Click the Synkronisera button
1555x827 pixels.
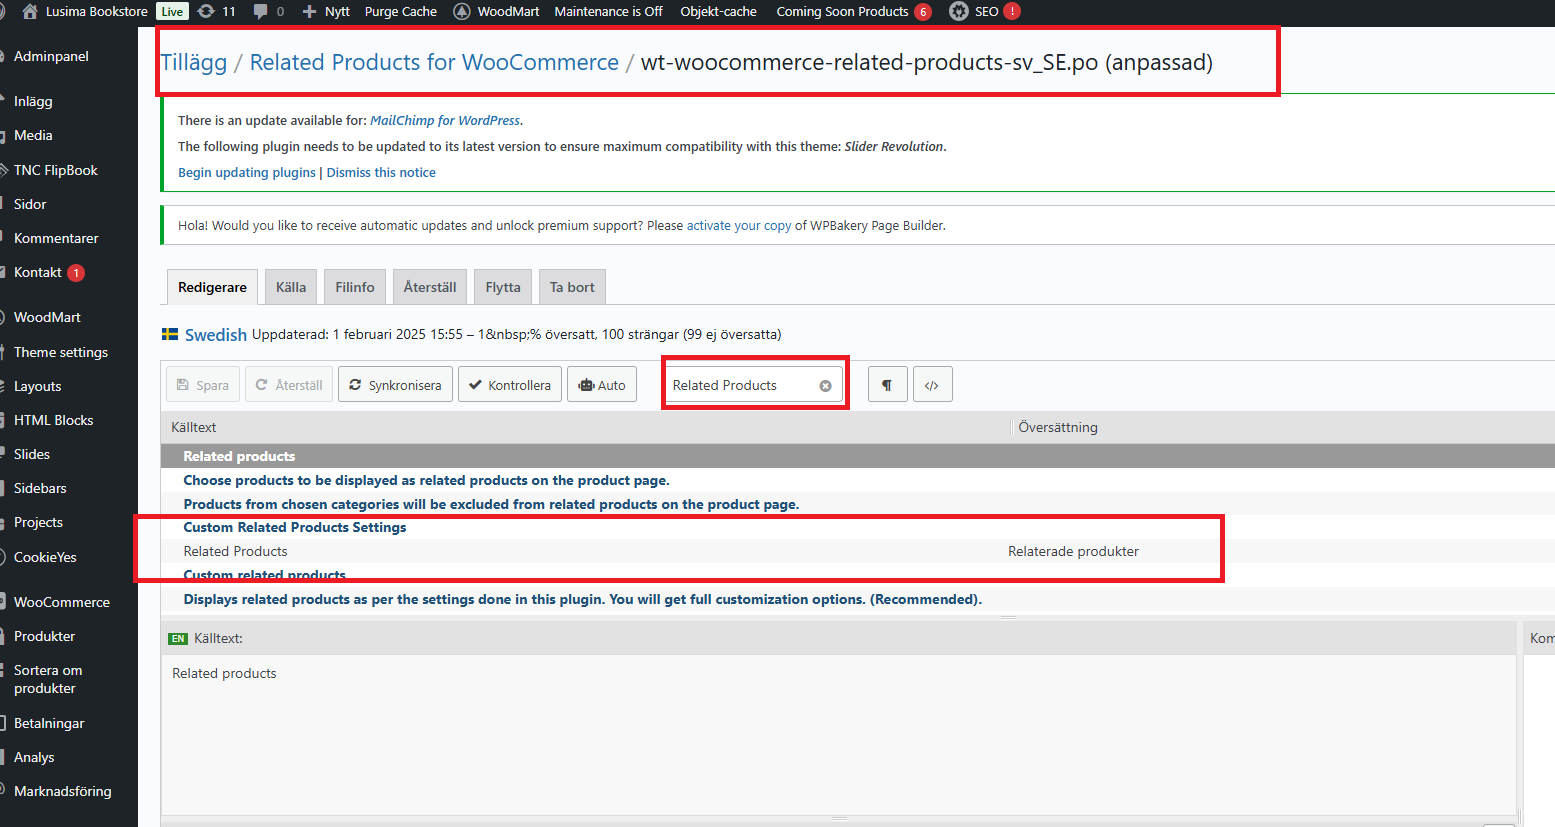pyautogui.click(x=396, y=385)
